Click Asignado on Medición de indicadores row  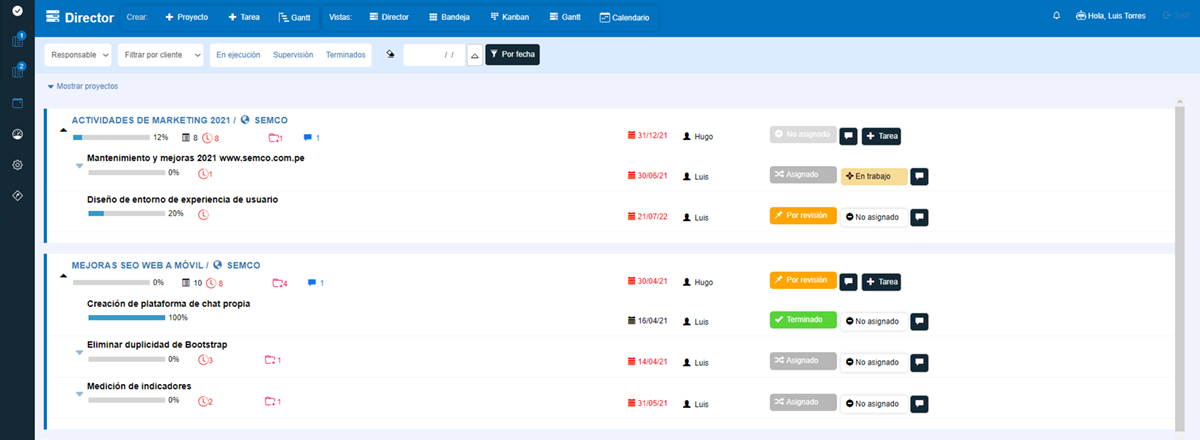click(803, 401)
